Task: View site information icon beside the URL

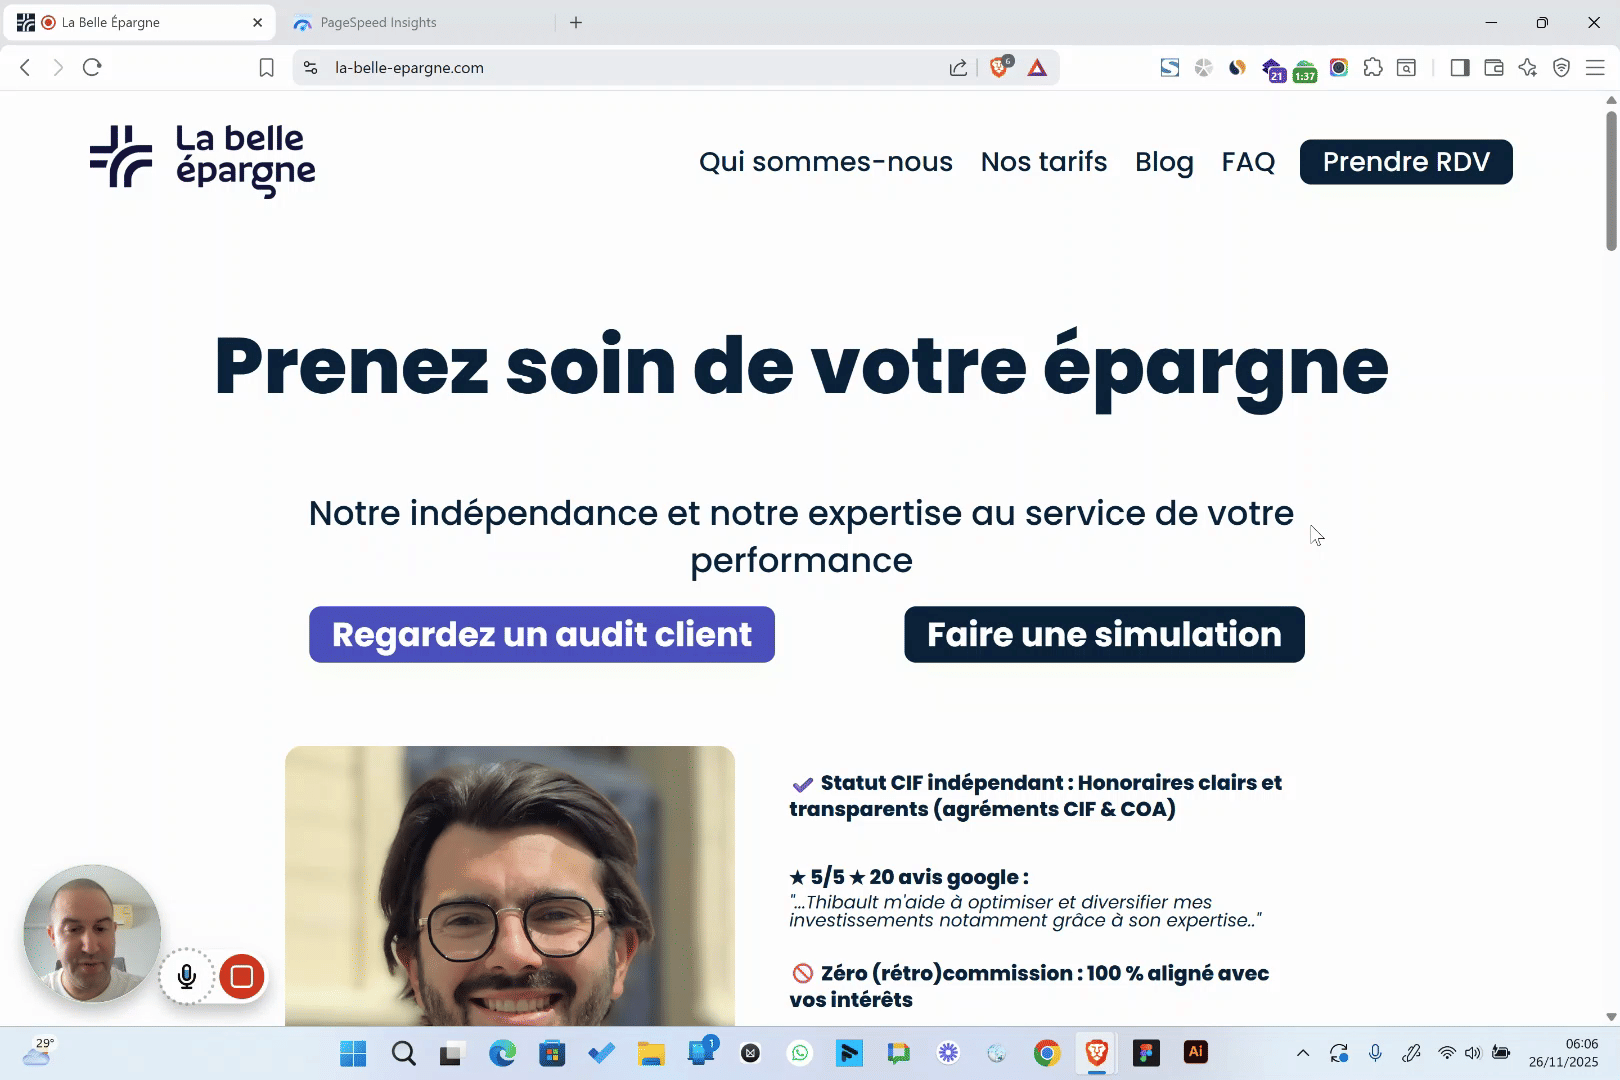Action: (x=311, y=68)
